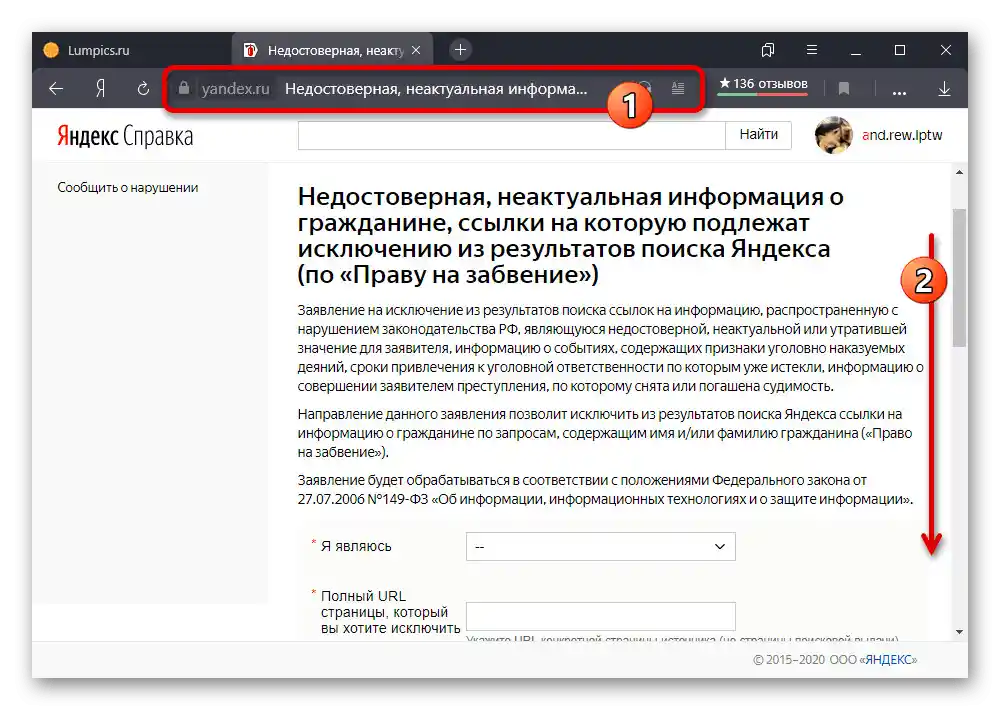1000x710 pixels.
Task: Focus the Полный URL страницы input field
Action: [600, 617]
